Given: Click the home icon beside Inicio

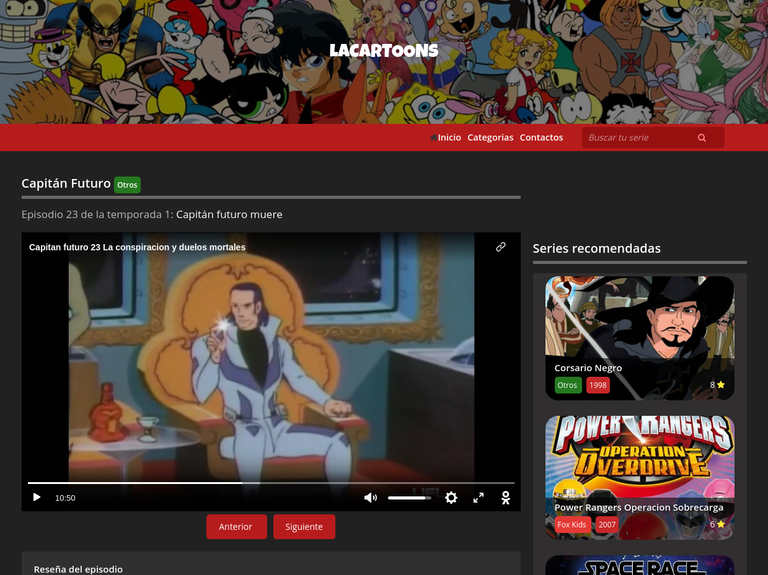Looking at the screenshot, I should (433, 138).
